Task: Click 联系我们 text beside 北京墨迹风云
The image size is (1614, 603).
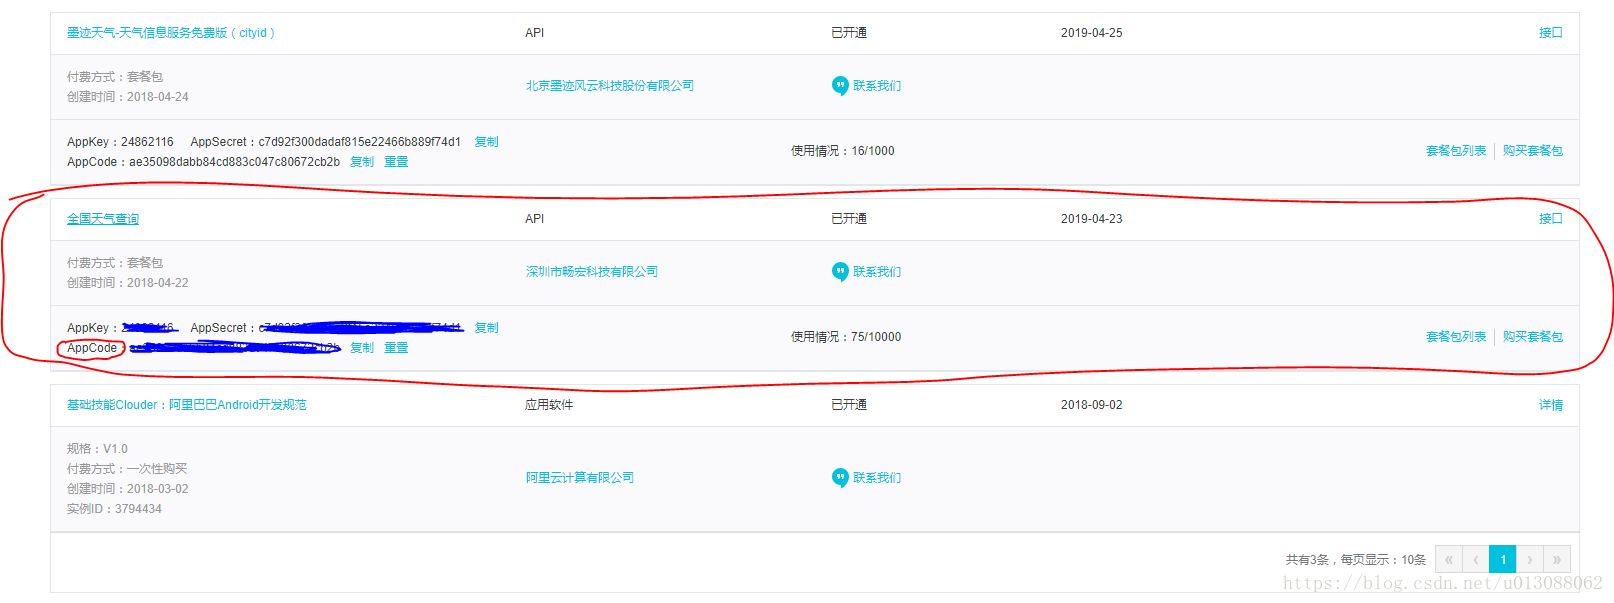Action: [877, 86]
